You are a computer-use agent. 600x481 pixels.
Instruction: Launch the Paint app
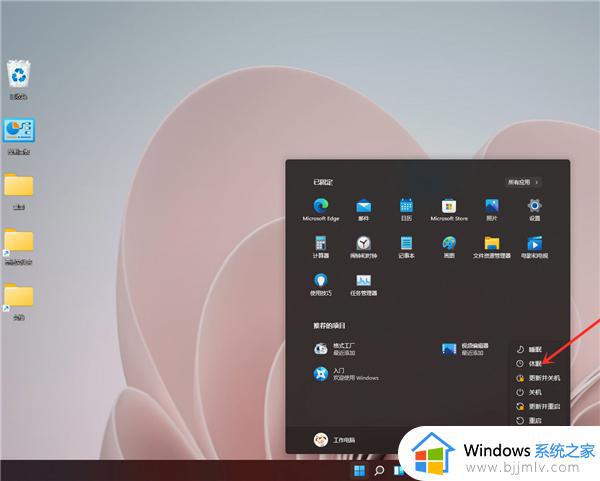pyautogui.click(x=449, y=246)
